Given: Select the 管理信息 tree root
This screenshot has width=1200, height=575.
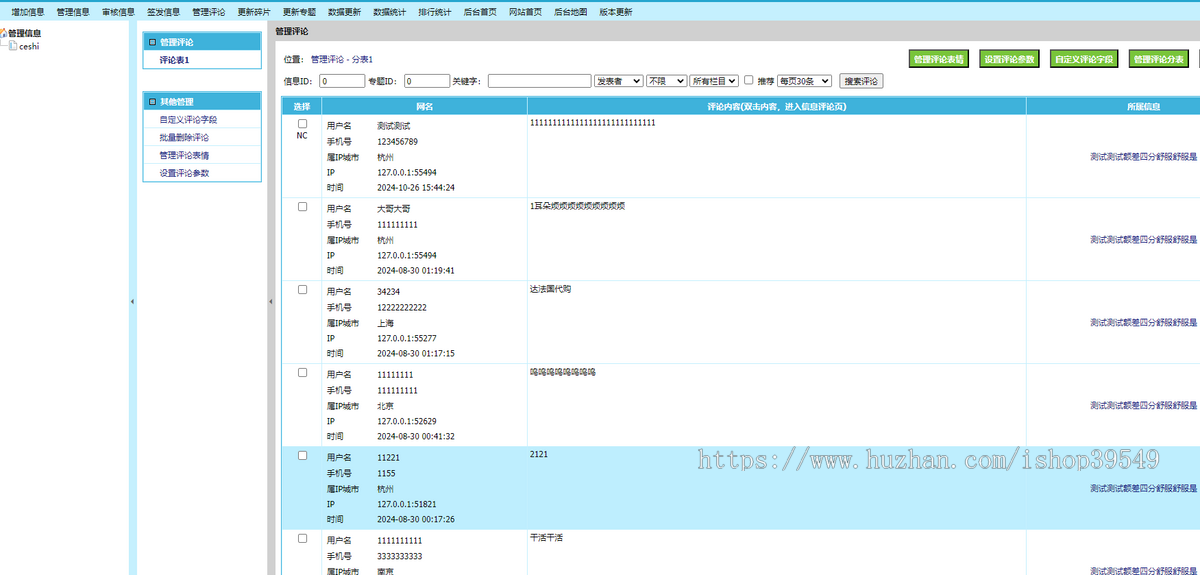Looking at the screenshot, I should (25, 33).
